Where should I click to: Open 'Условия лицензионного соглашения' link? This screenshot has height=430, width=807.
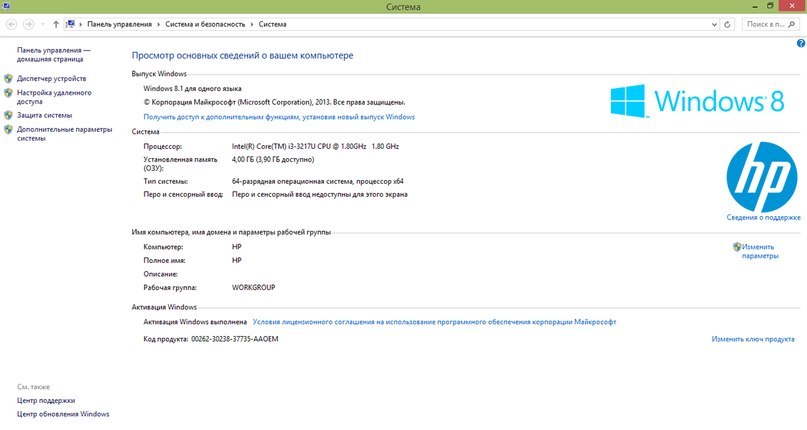[434, 322]
